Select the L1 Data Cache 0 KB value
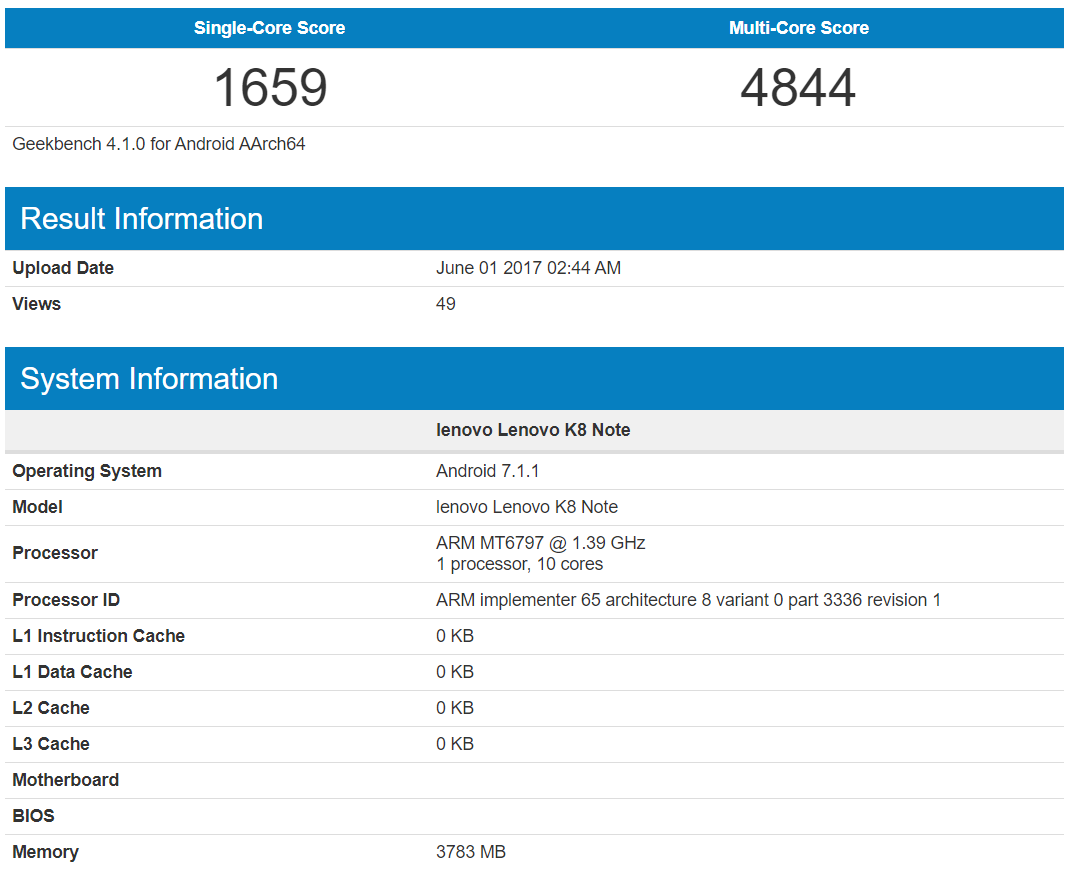Screen dimensions: 1090x882 click(x=455, y=673)
